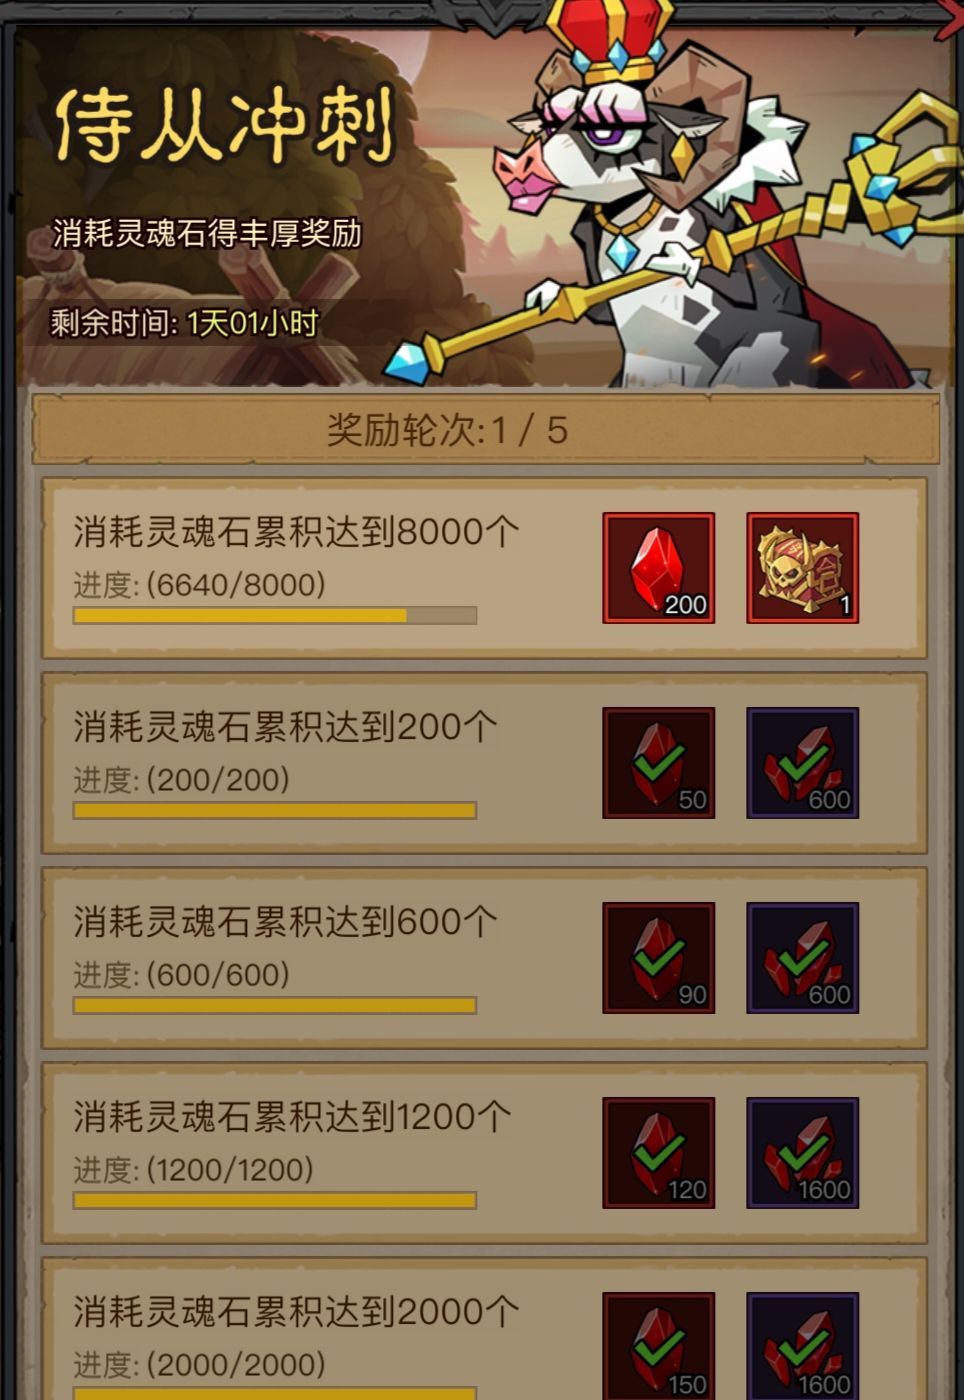
Task: Select the 消耗灵魂石累积达到600个 task row
Action: coord(484,958)
